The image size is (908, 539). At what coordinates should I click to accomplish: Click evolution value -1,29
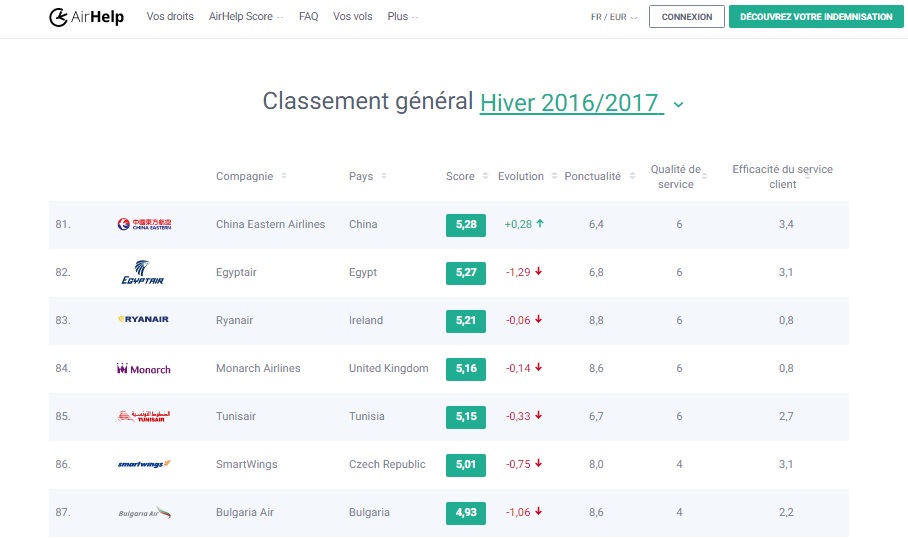click(x=518, y=272)
